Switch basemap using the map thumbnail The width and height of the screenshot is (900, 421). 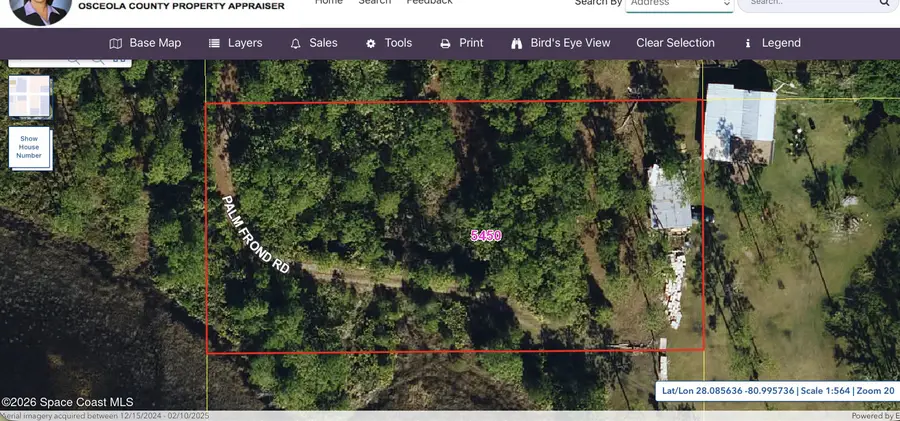point(29,97)
